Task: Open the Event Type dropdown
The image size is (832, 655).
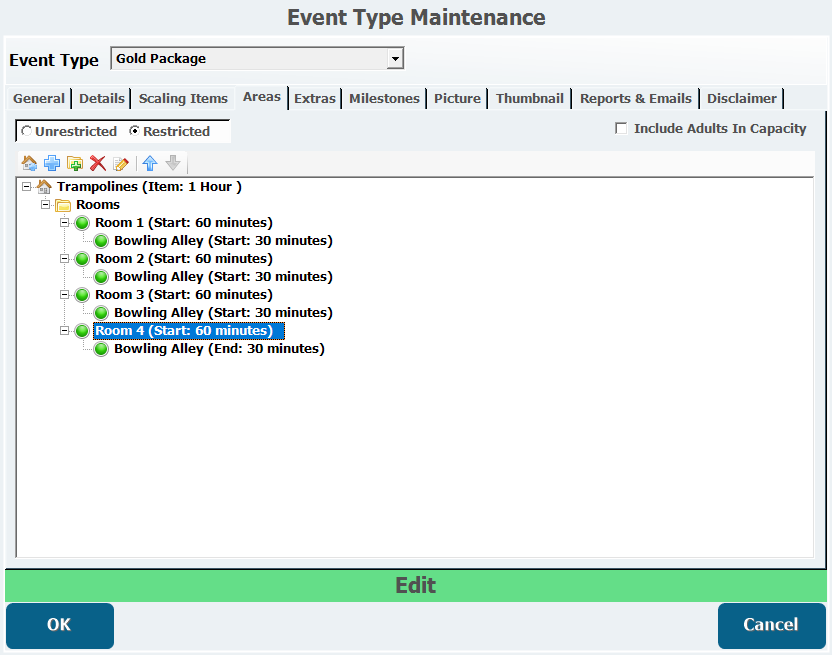Action: 395,59
